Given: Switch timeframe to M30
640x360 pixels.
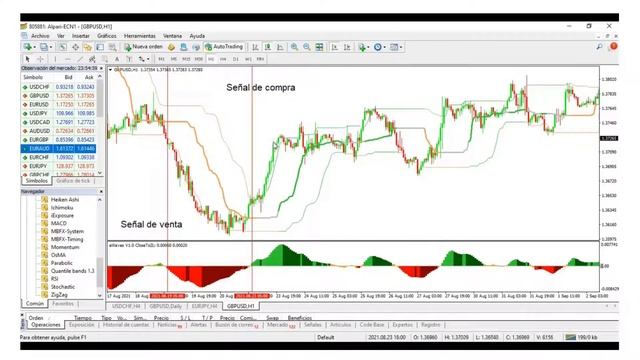Looking at the screenshot, I should pyautogui.click(x=198, y=59).
